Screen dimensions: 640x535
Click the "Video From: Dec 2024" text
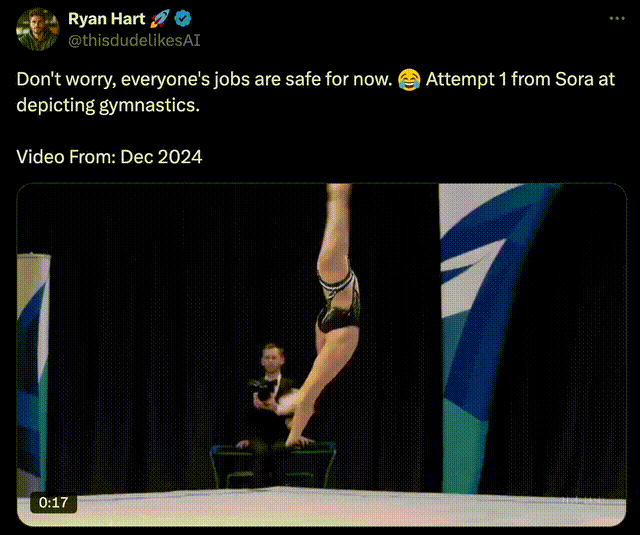click(x=110, y=157)
